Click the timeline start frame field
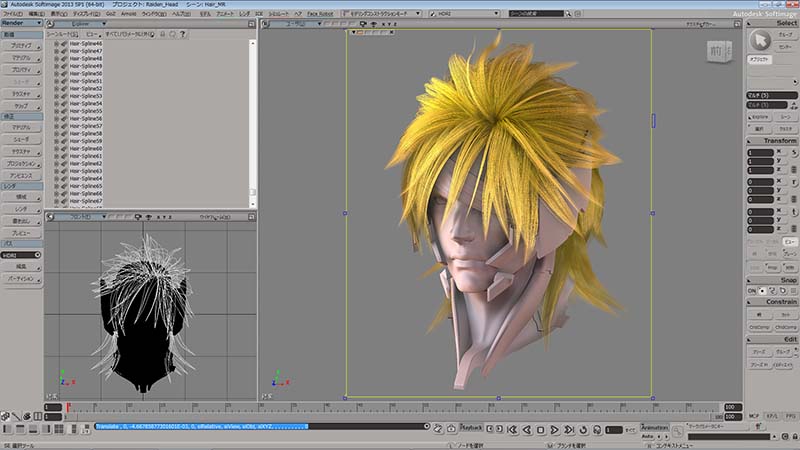The image size is (800, 450). 53,407
